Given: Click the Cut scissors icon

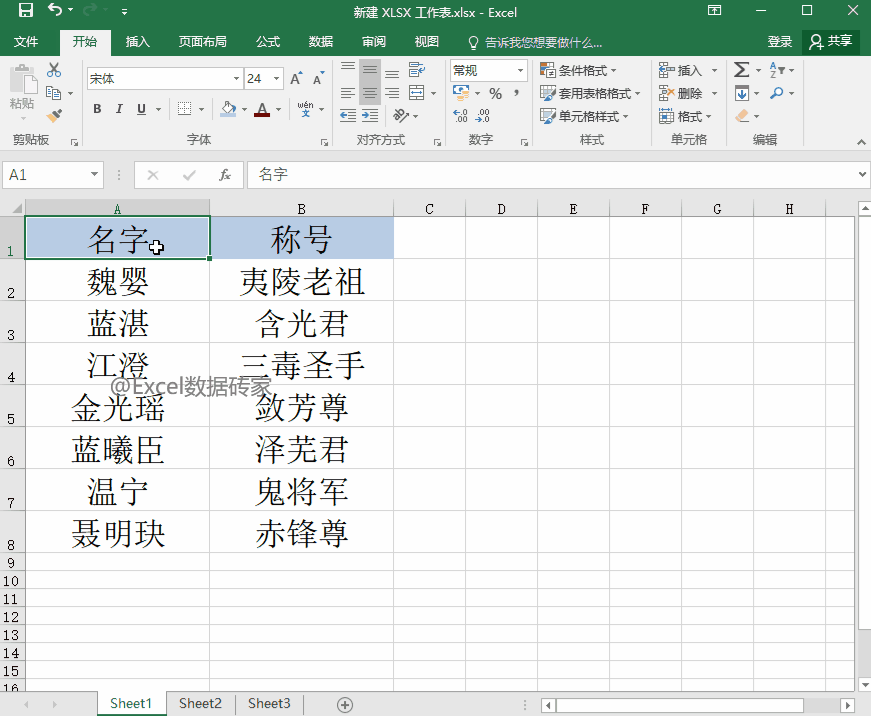Looking at the screenshot, I should (x=54, y=70).
